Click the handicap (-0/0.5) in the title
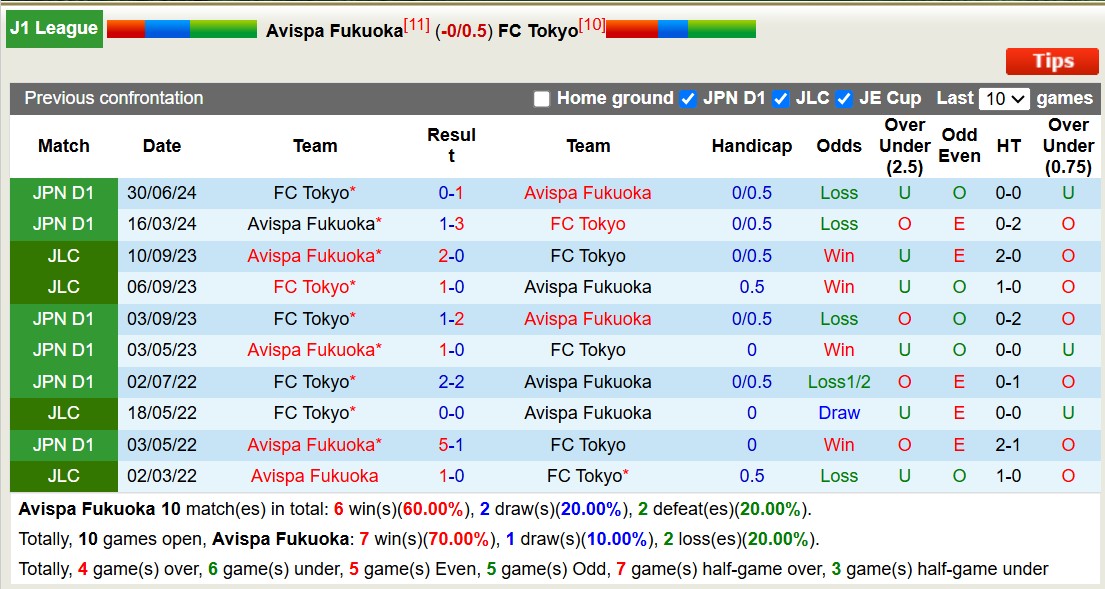This screenshot has width=1105, height=589. click(464, 31)
